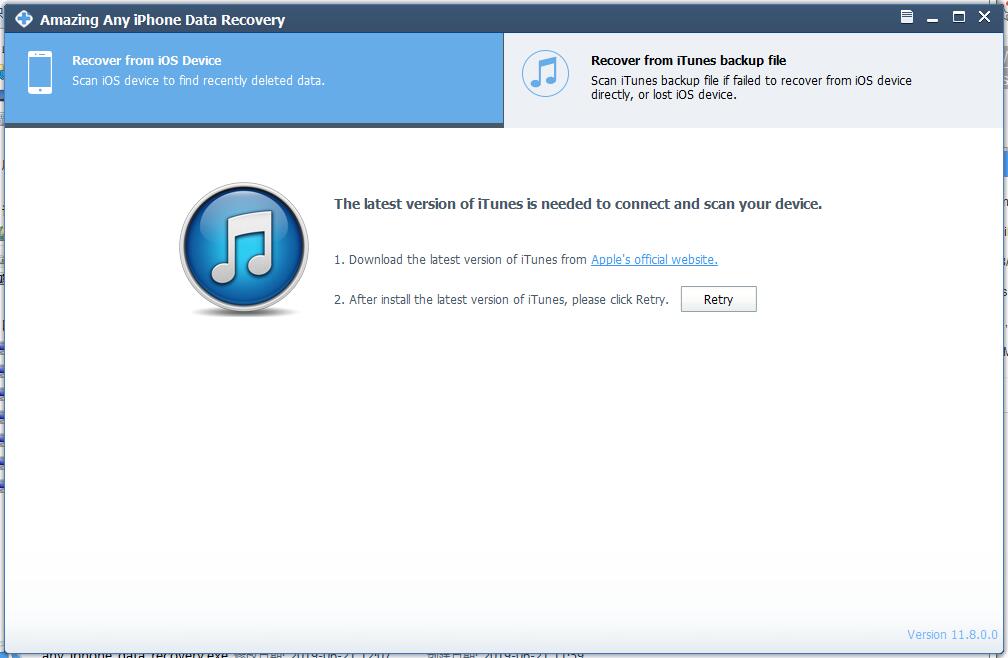Screen dimensions: 1008x658
Task: Click the large iTunes logo icon
Action: (243, 248)
